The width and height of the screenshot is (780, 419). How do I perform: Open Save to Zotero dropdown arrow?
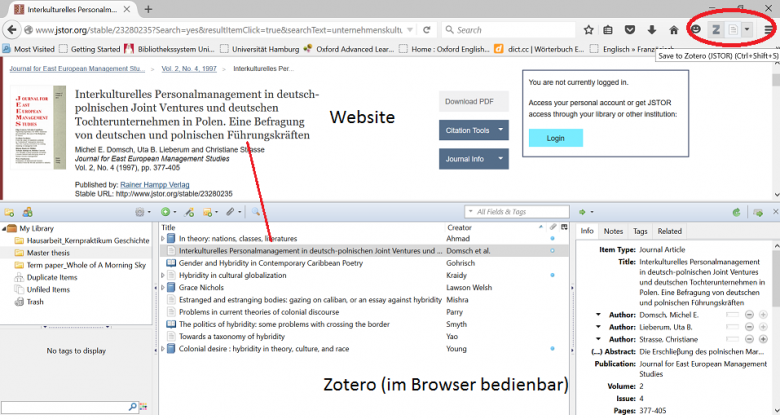[747, 30]
